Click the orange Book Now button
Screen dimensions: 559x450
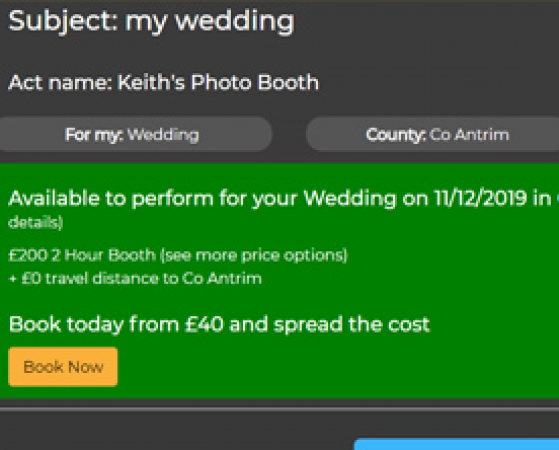[x=63, y=367]
